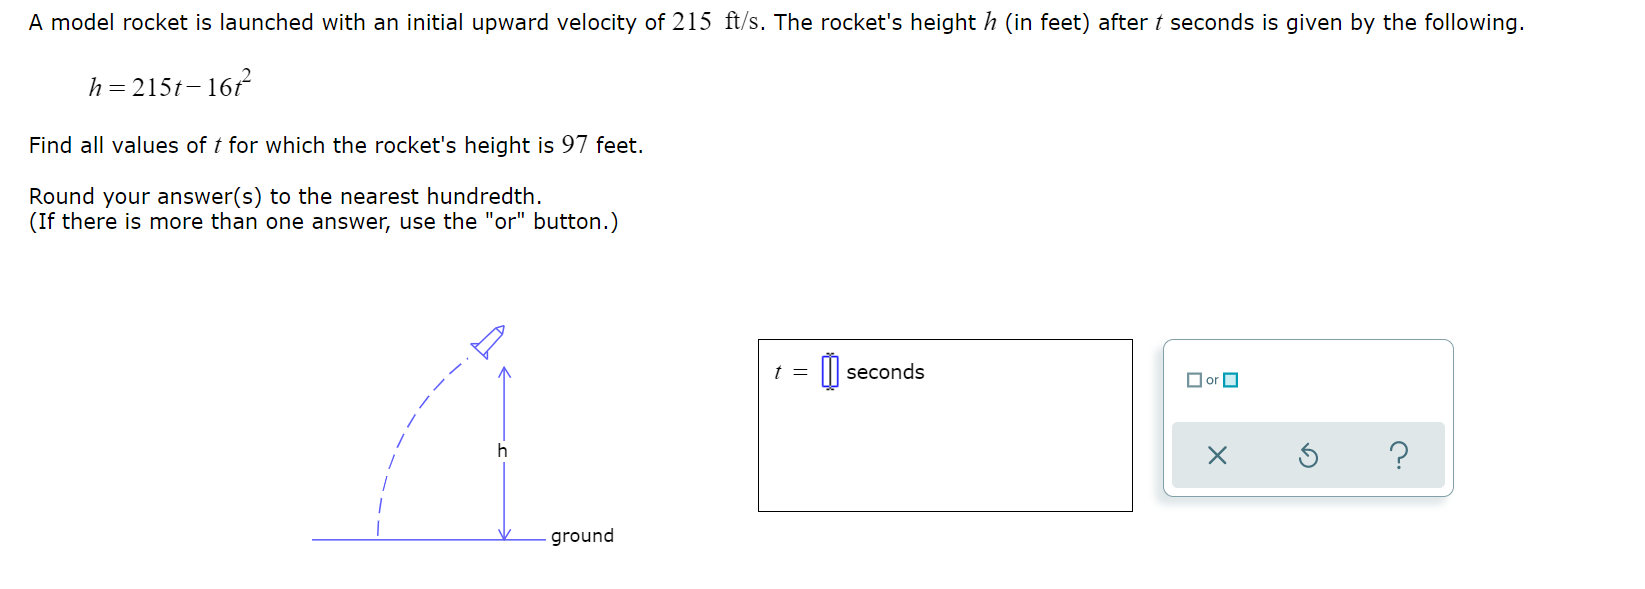Click the rocket illustration in the diagram
The height and width of the screenshot is (589, 1645).
[489, 340]
